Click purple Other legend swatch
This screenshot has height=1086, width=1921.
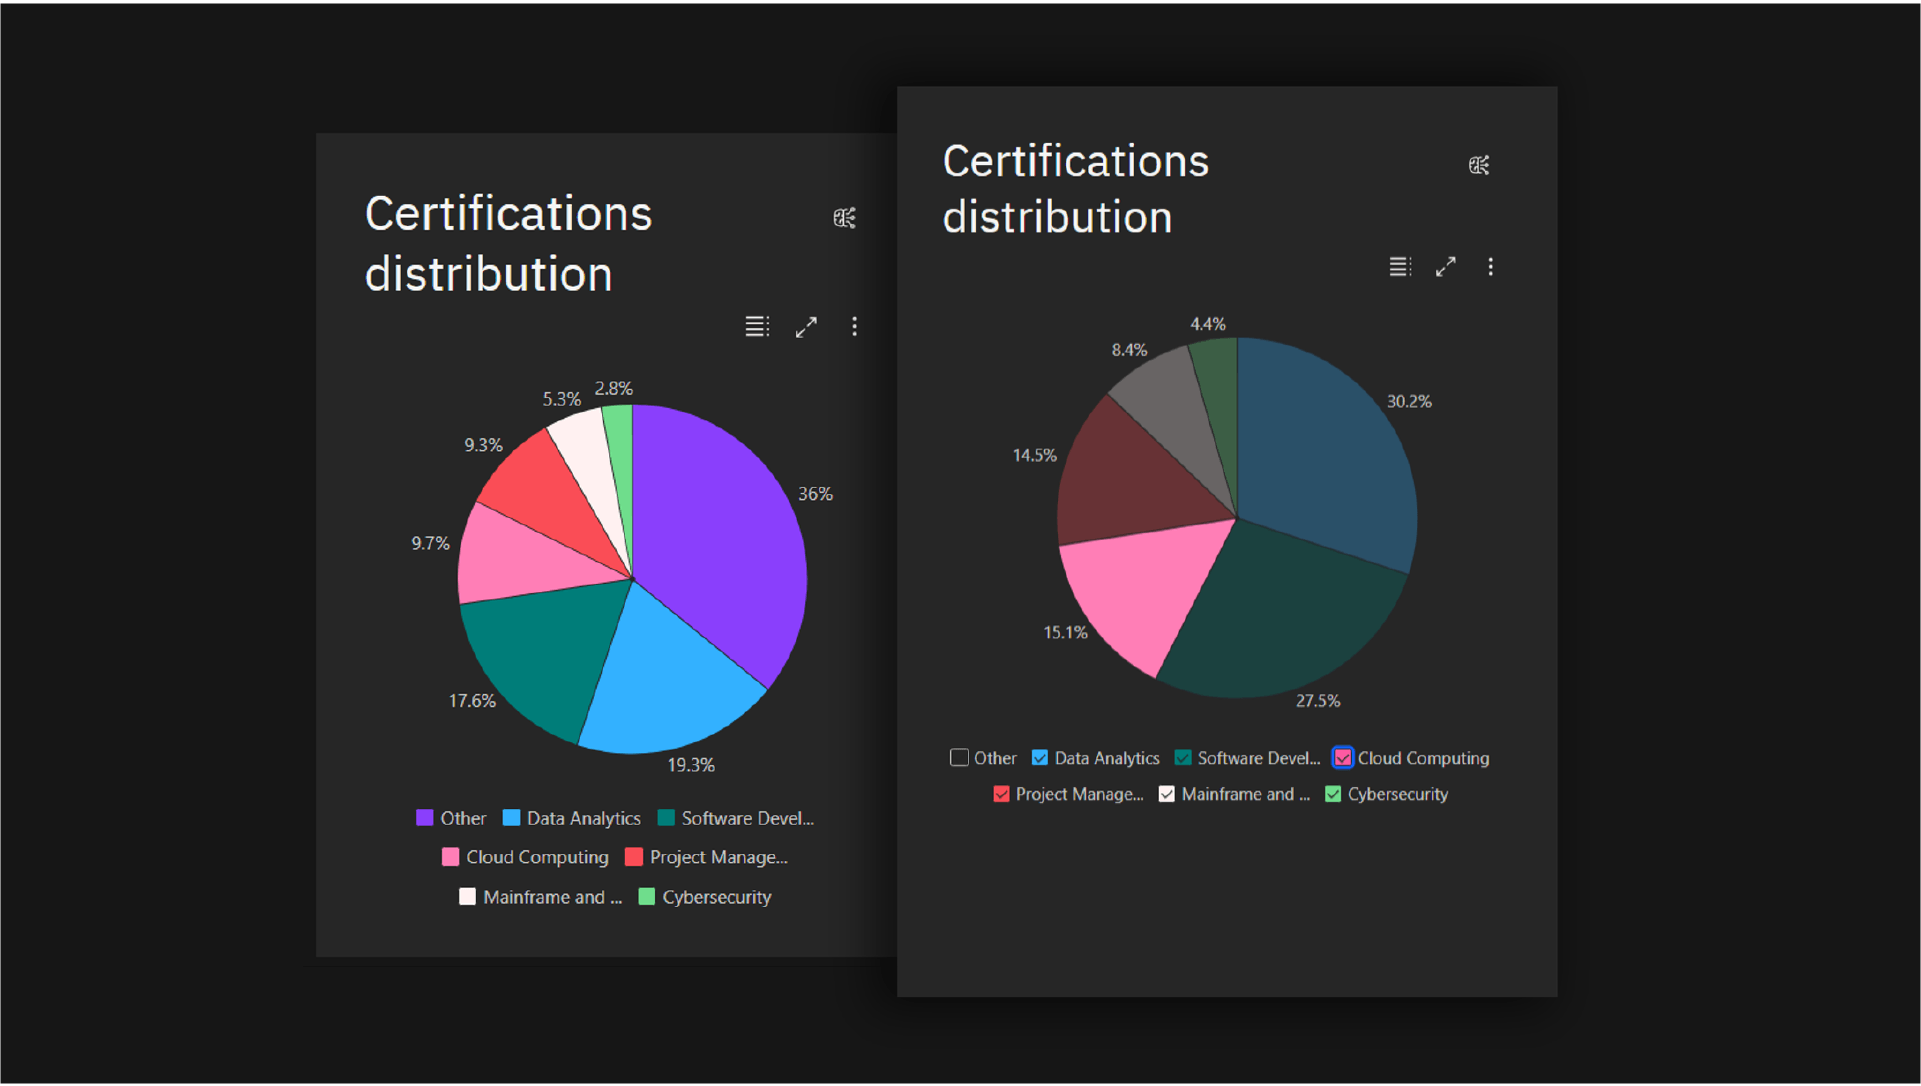(425, 818)
